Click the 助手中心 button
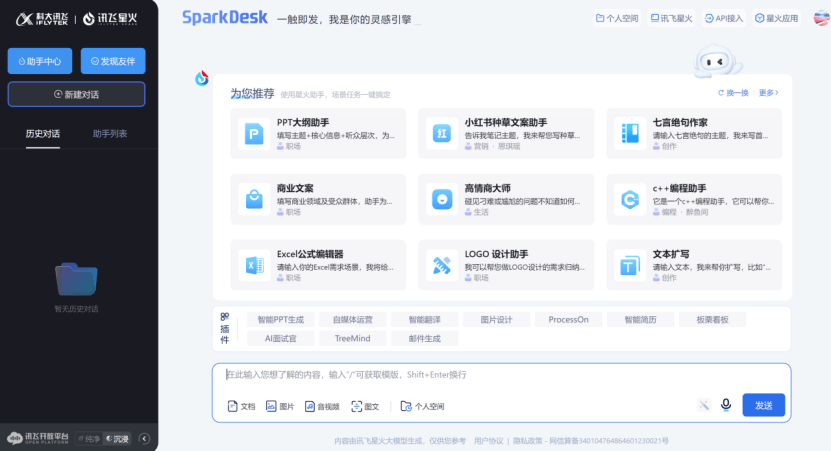The width and height of the screenshot is (831, 451). point(40,61)
